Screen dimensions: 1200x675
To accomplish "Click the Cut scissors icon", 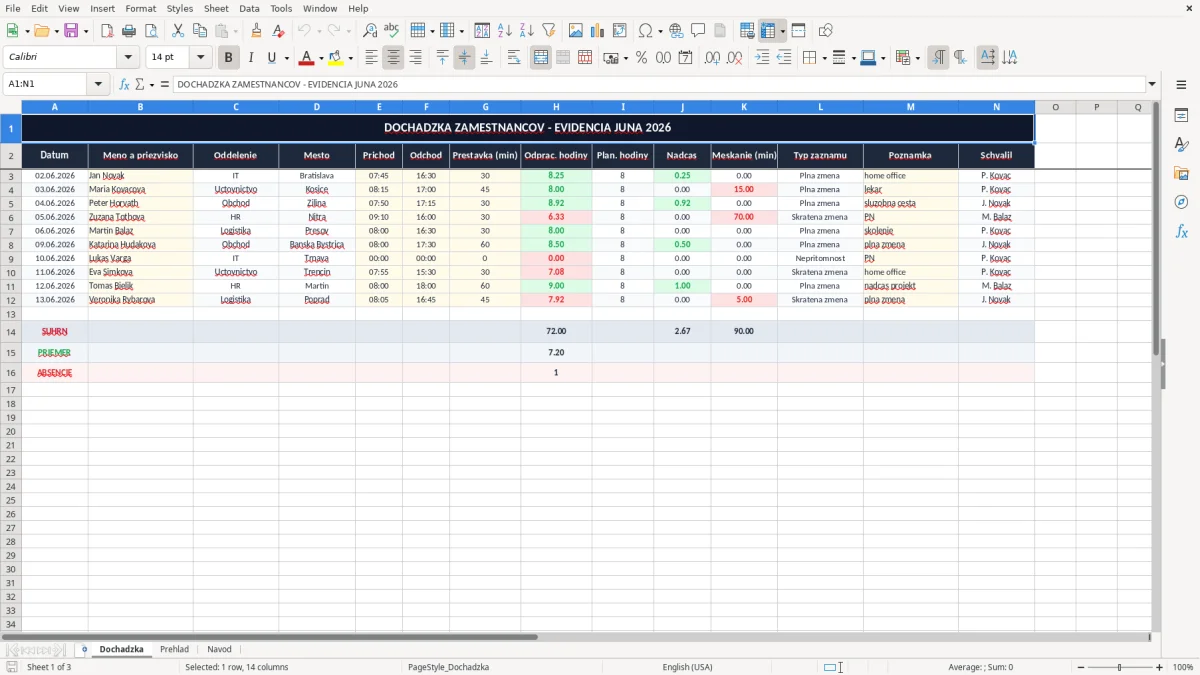I will (178, 31).
